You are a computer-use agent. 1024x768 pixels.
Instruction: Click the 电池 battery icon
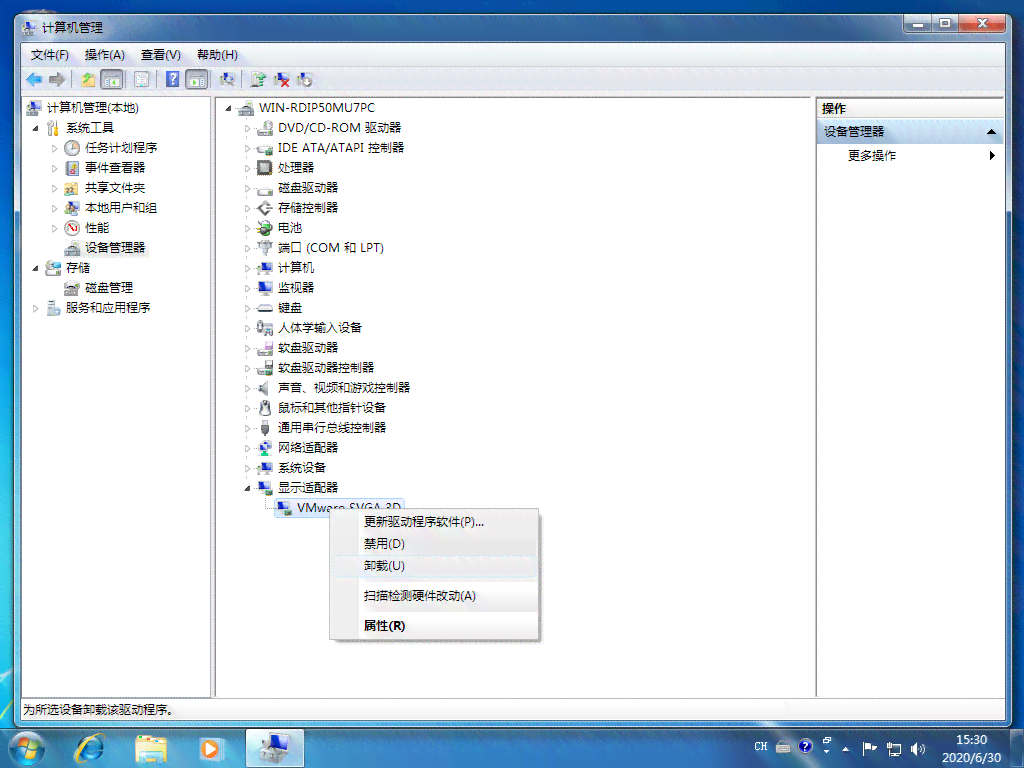click(264, 228)
